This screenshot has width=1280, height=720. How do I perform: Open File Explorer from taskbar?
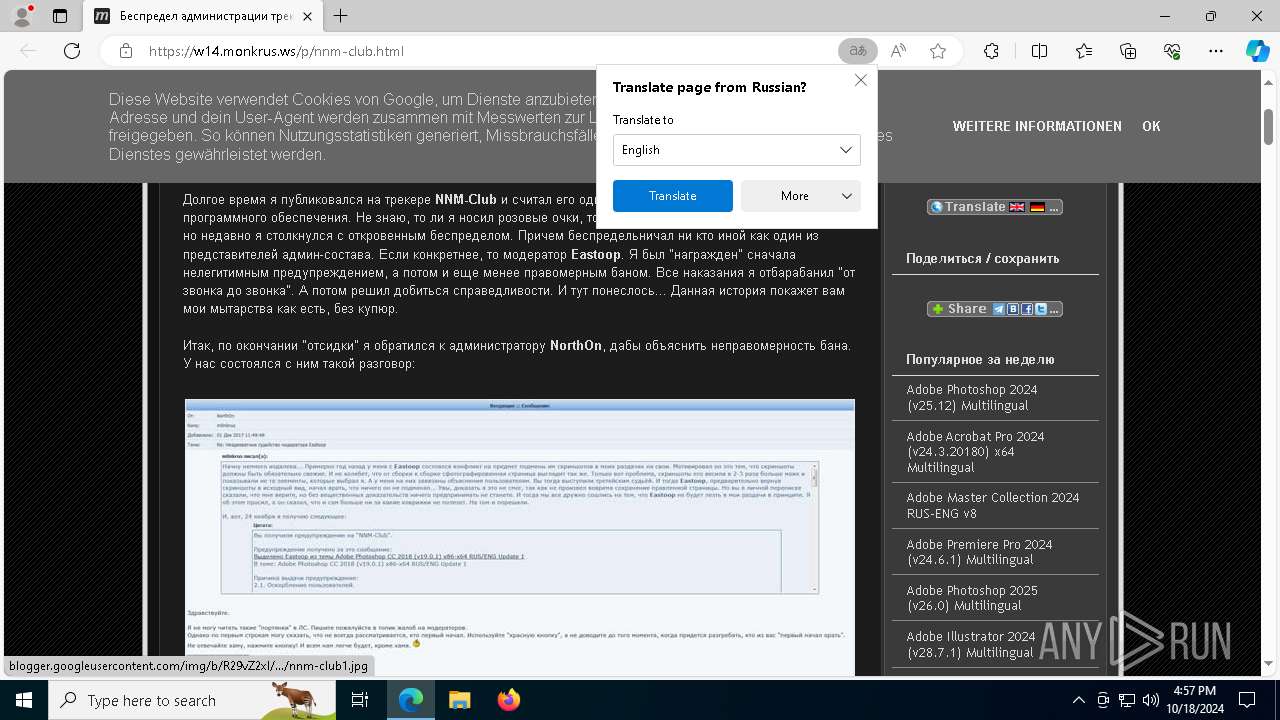[x=459, y=700]
